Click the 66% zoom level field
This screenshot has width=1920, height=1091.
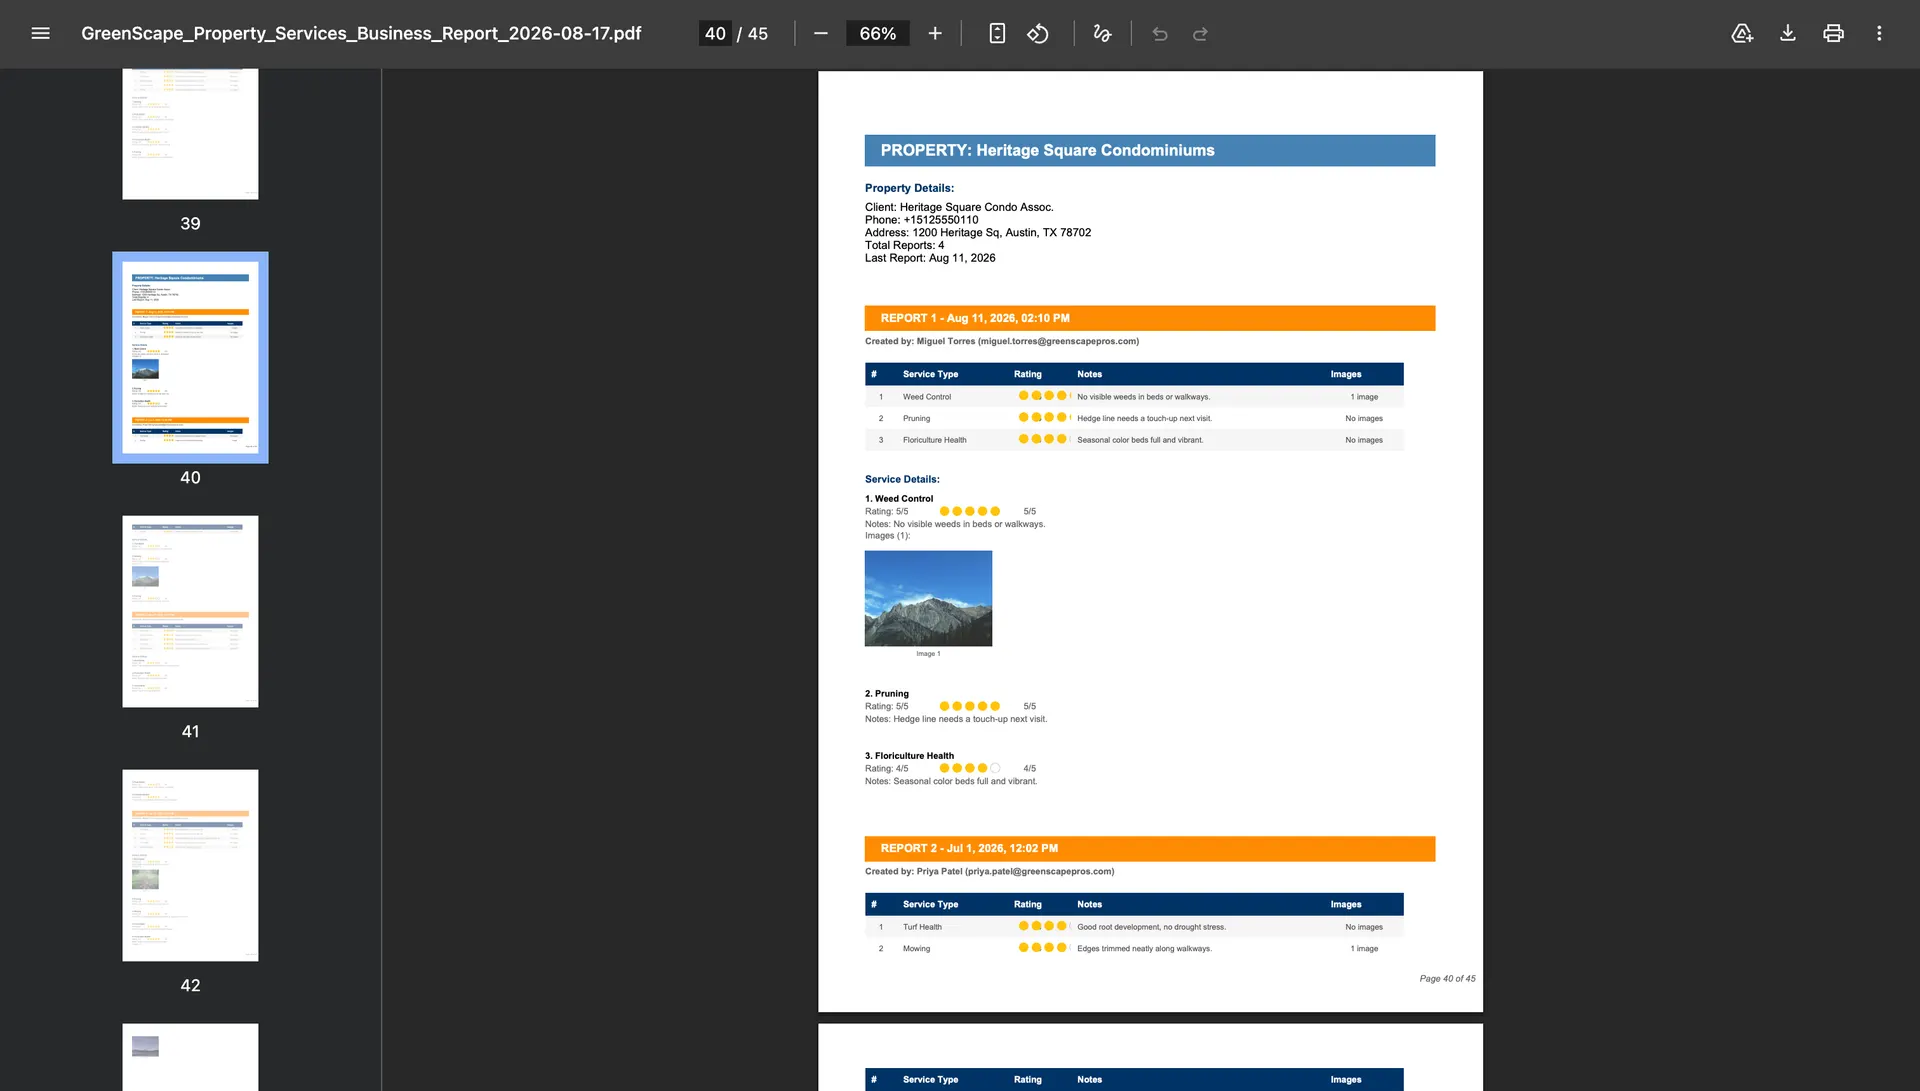click(877, 33)
